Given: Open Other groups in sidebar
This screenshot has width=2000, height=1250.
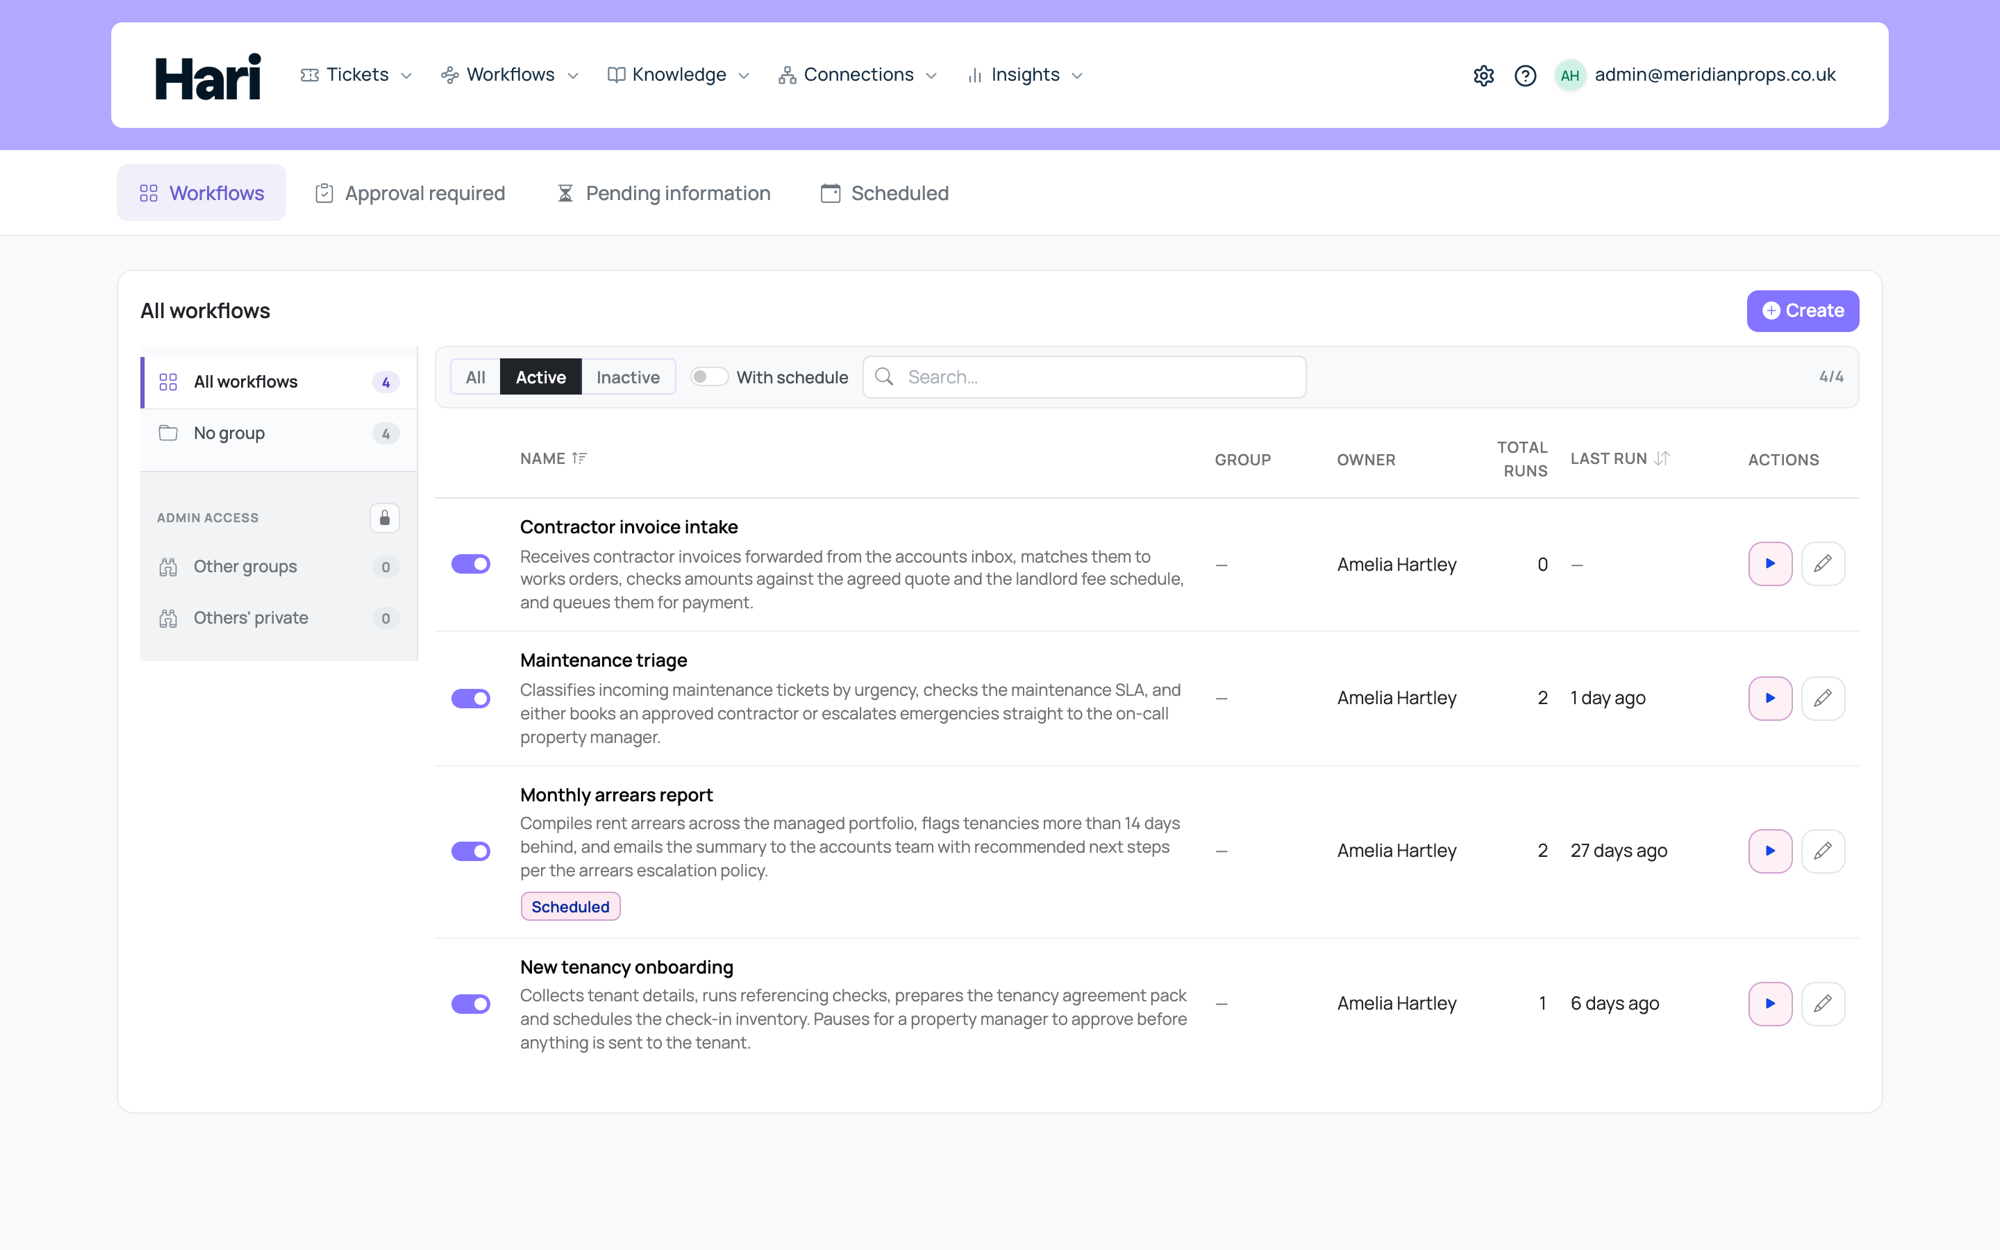Looking at the screenshot, I should [x=279, y=567].
